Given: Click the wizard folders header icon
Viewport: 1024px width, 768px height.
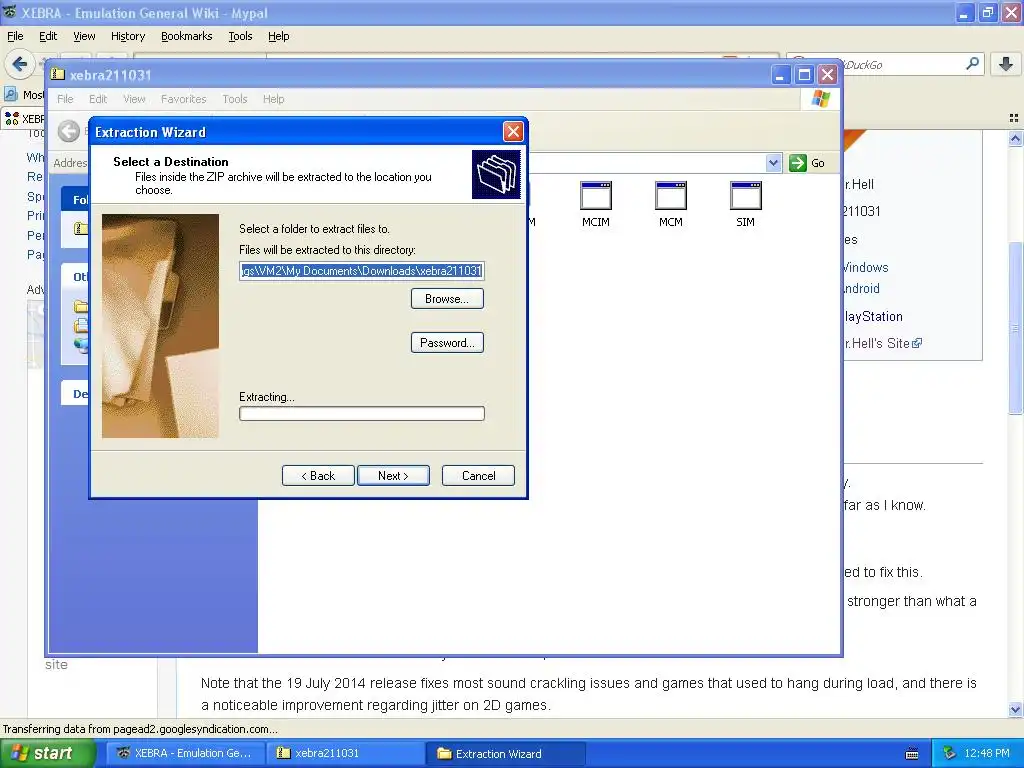Looking at the screenshot, I should [496, 174].
